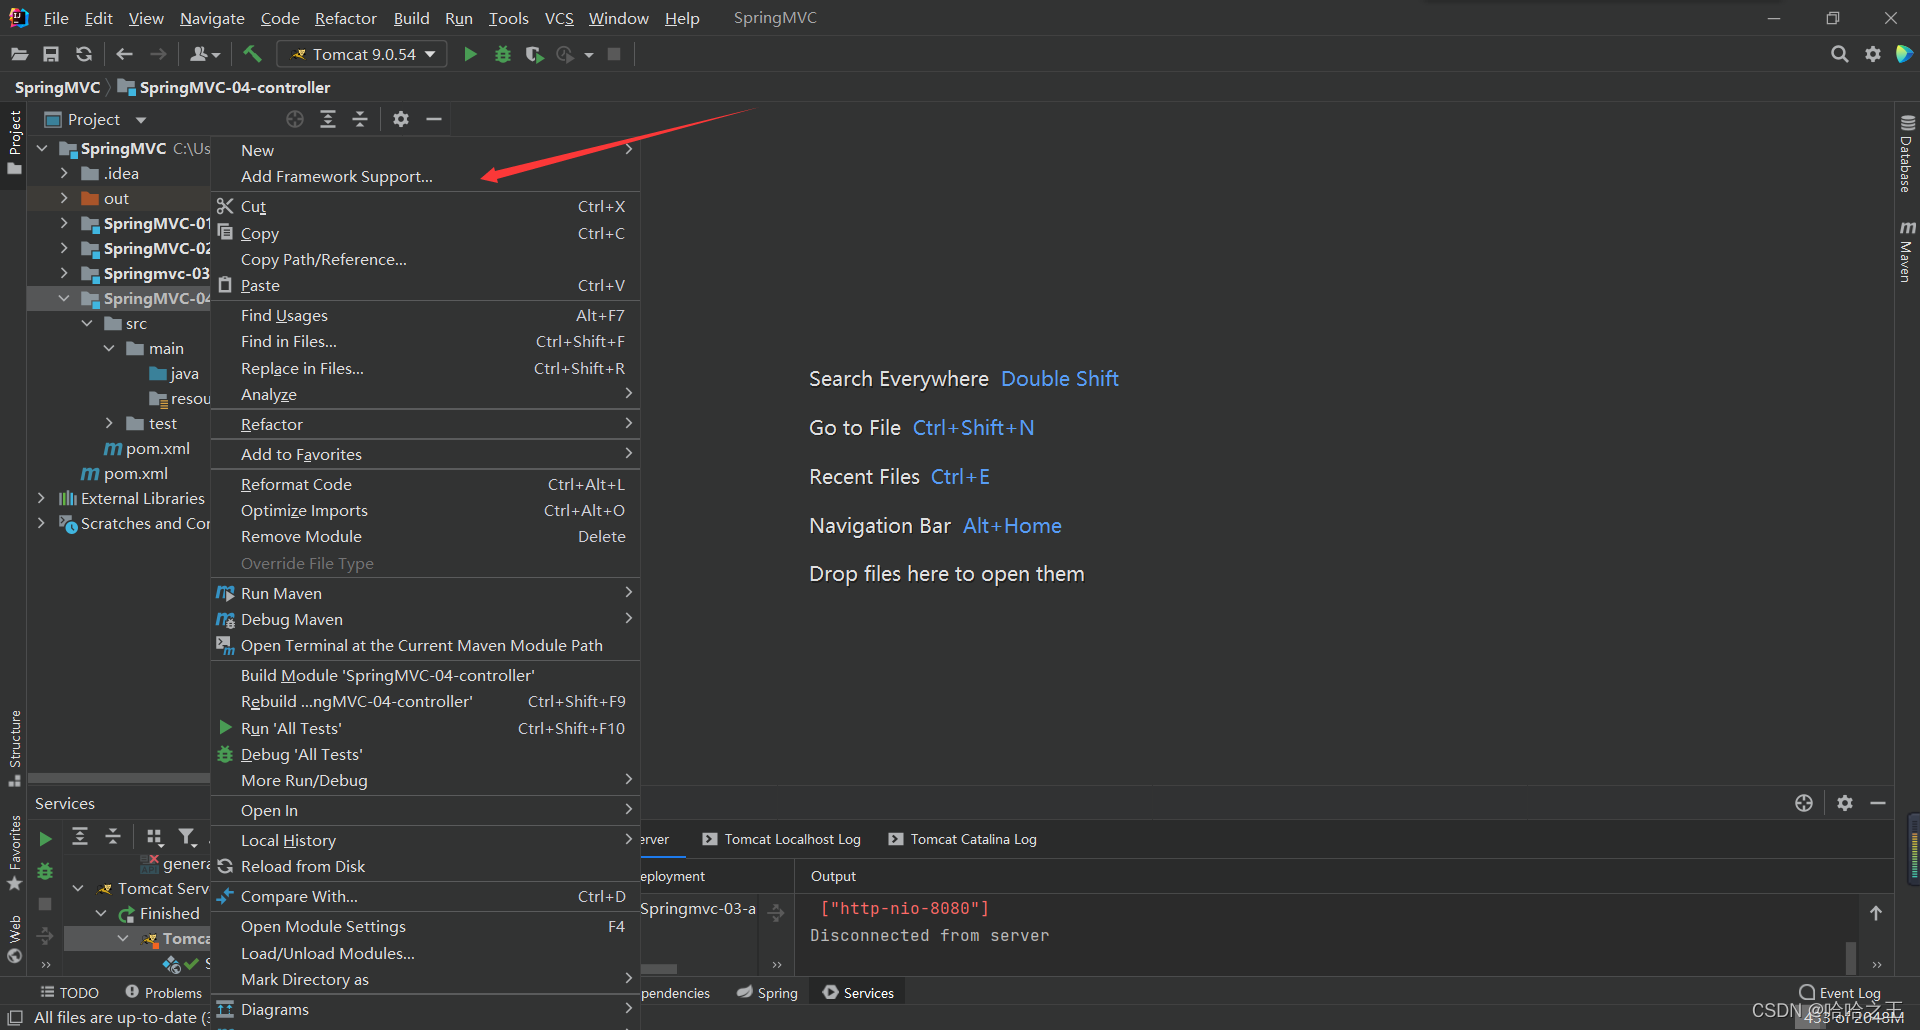Viewport: 1920px width, 1030px height.
Task: Open the Refactor menu in the menu bar
Action: tap(345, 18)
